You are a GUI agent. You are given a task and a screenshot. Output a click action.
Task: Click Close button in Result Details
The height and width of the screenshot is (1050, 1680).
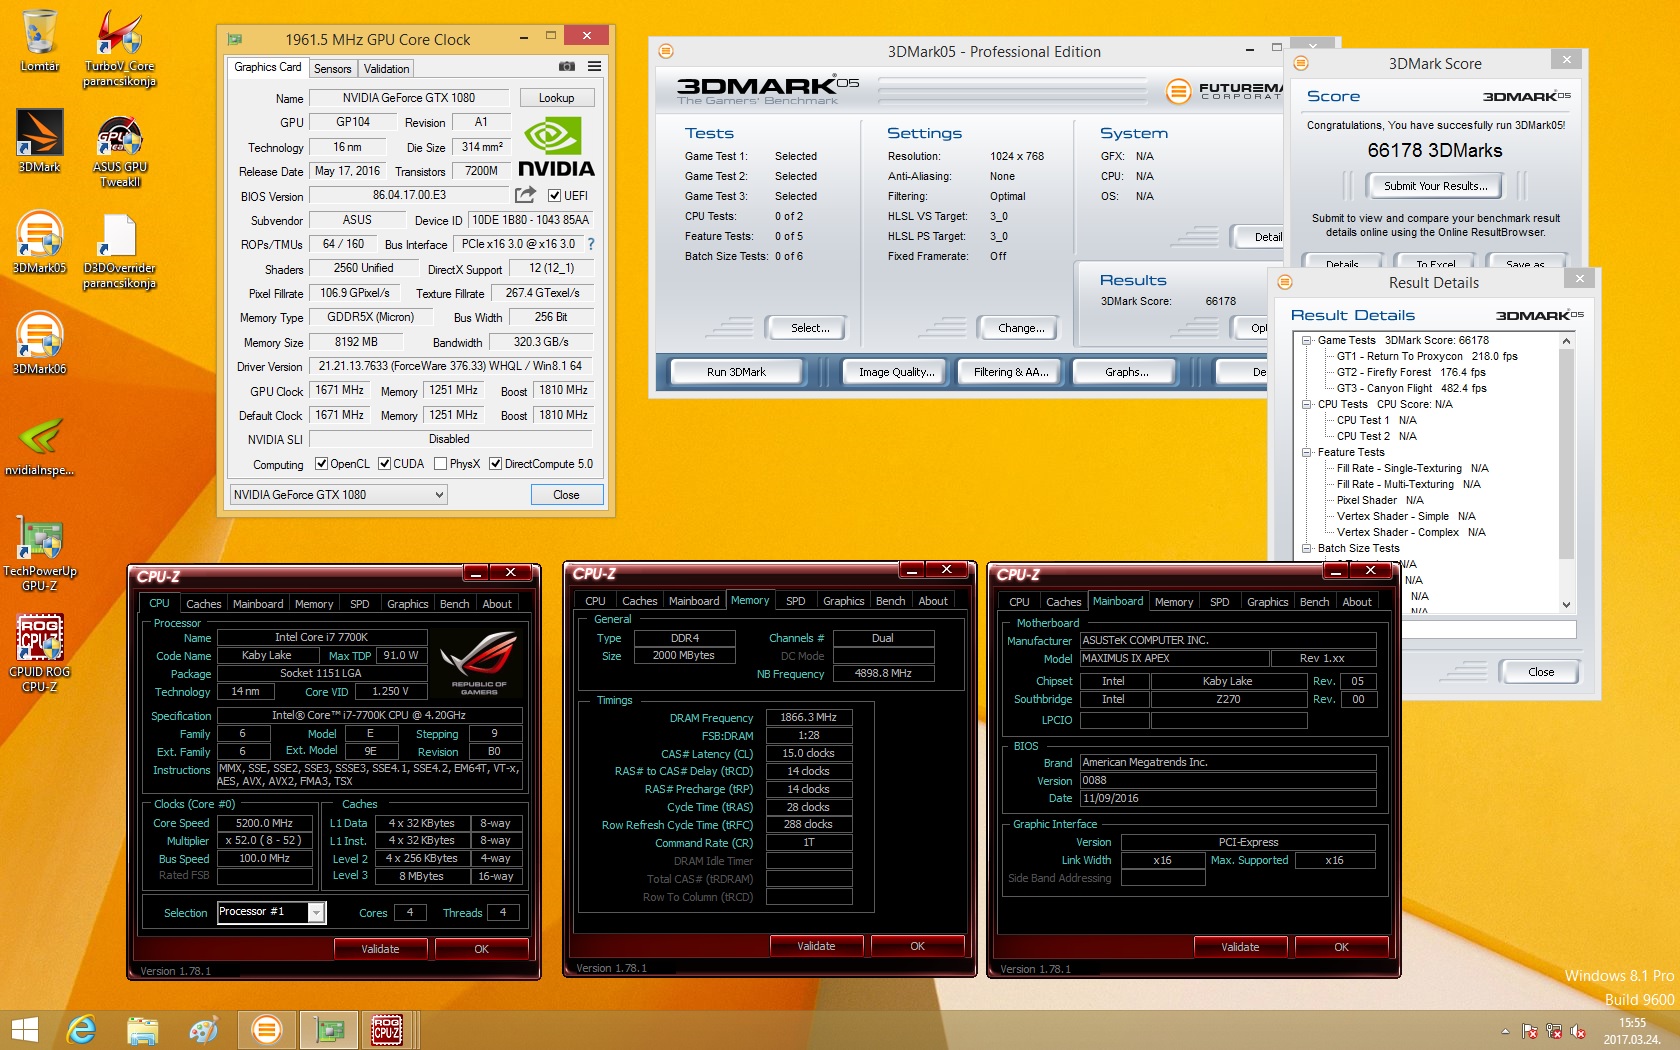pyautogui.click(x=1540, y=672)
